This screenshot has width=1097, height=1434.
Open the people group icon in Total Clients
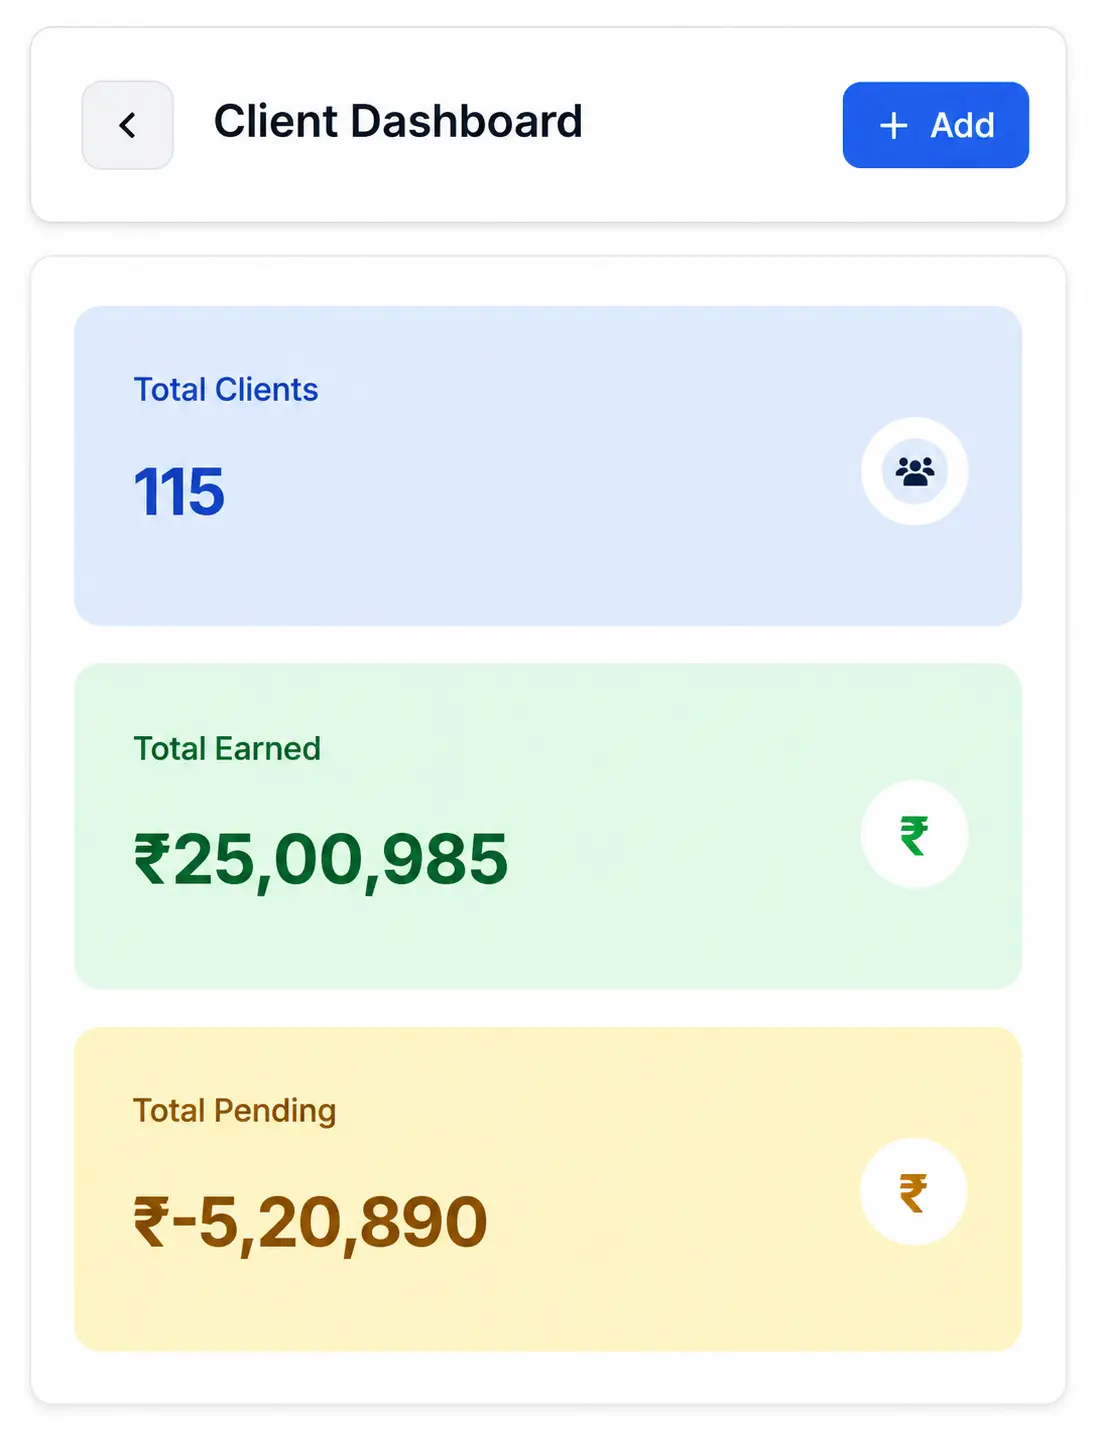915,471
